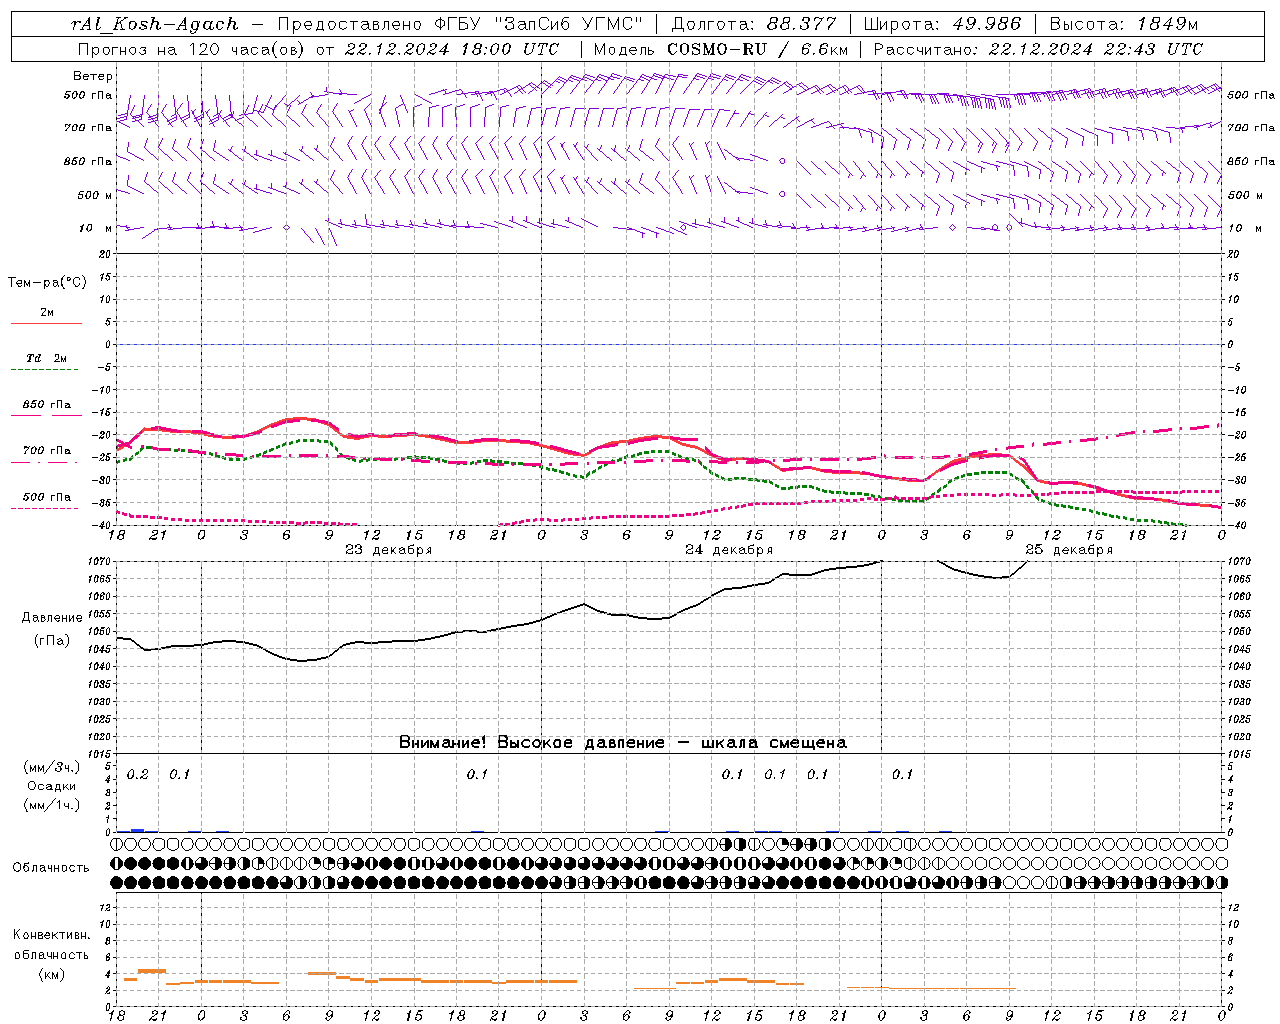Image resolution: width=1280 pixels, height=1024 pixels.
Task: Click the 25 декабря date label
Action: (x=1069, y=550)
